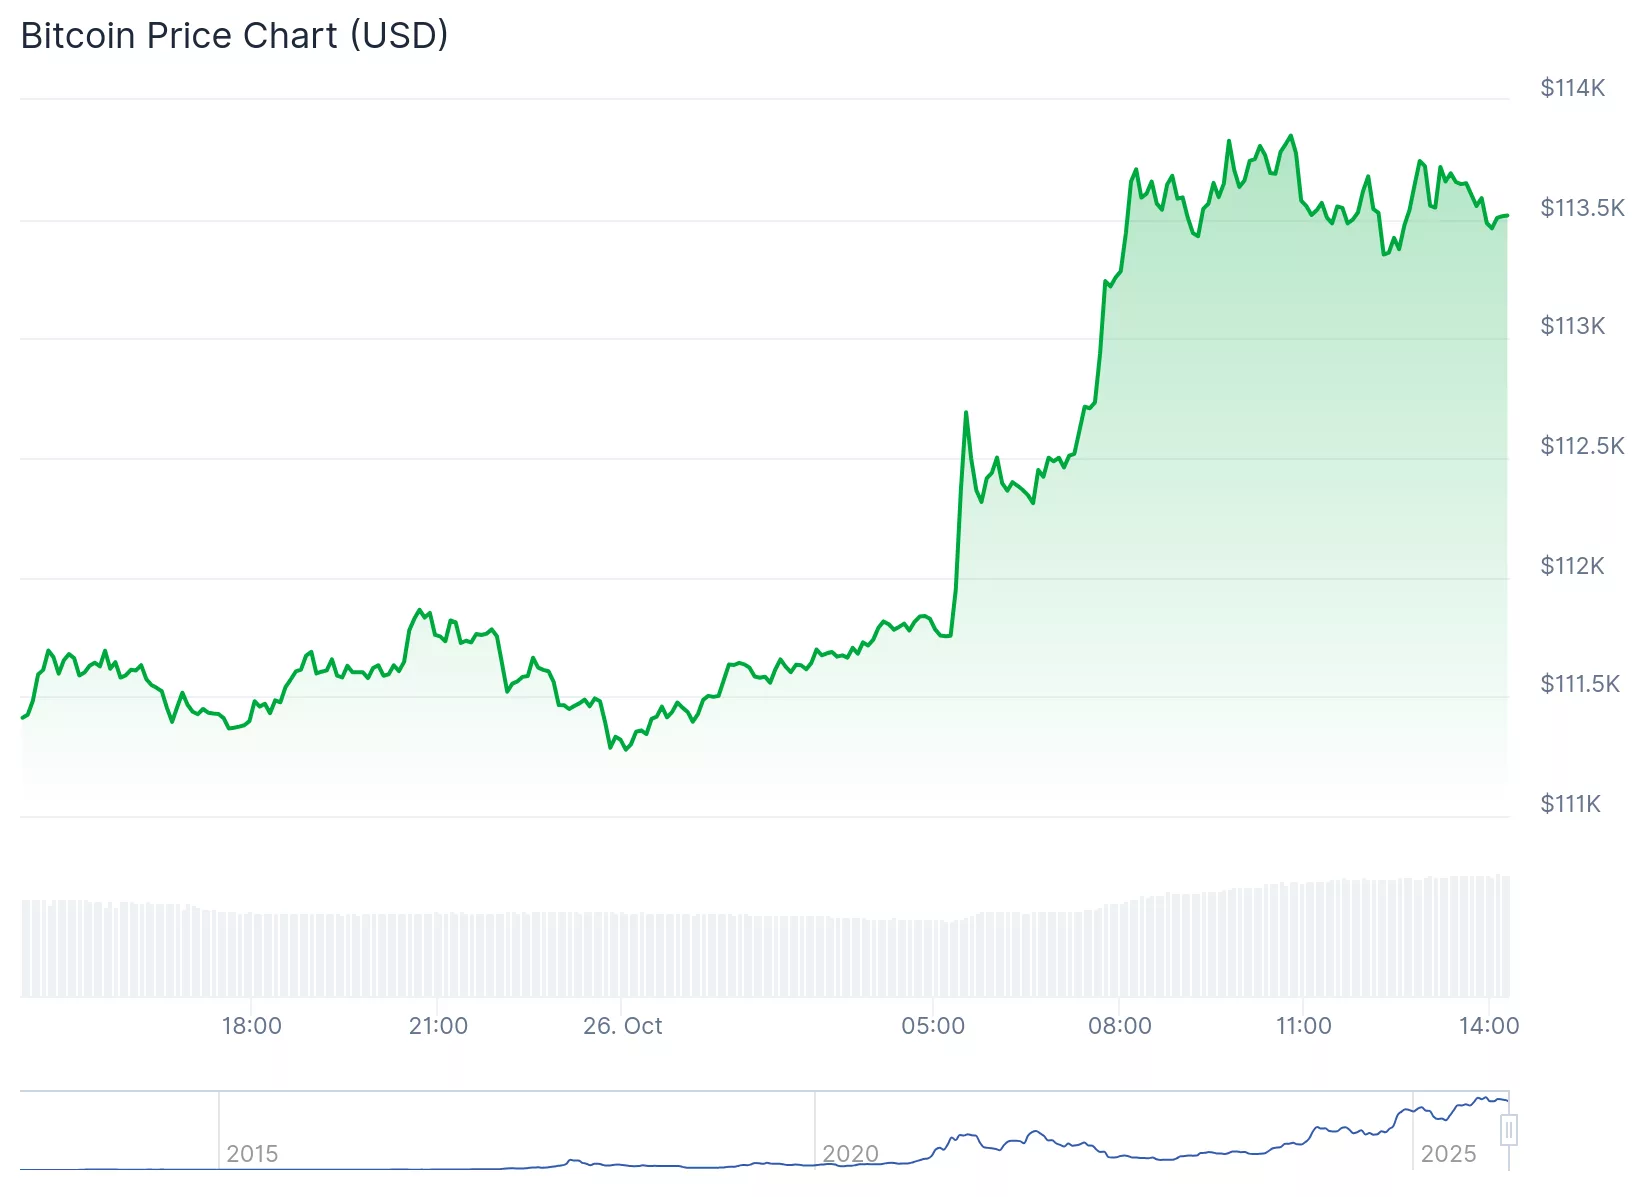The height and width of the screenshot is (1200, 1644).
Task: Select the 05:00 time axis label
Action: pyautogui.click(x=933, y=1026)
